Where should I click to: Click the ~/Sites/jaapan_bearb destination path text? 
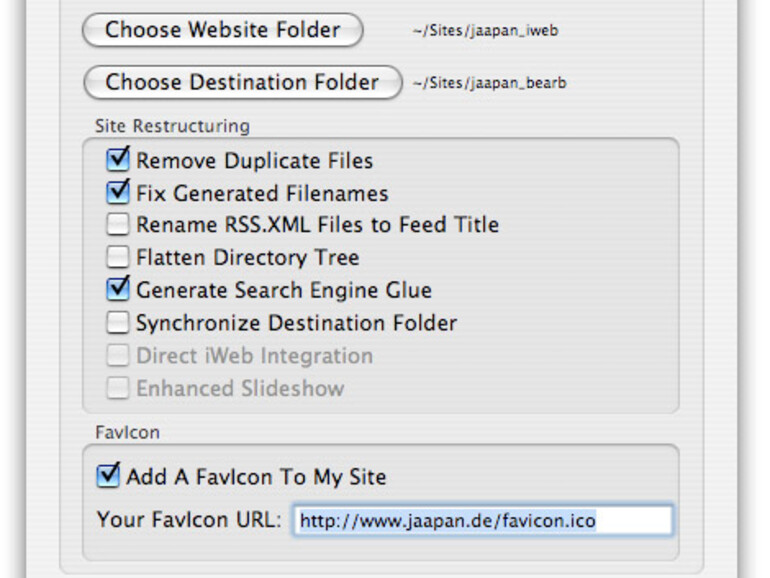coord(489,83)
